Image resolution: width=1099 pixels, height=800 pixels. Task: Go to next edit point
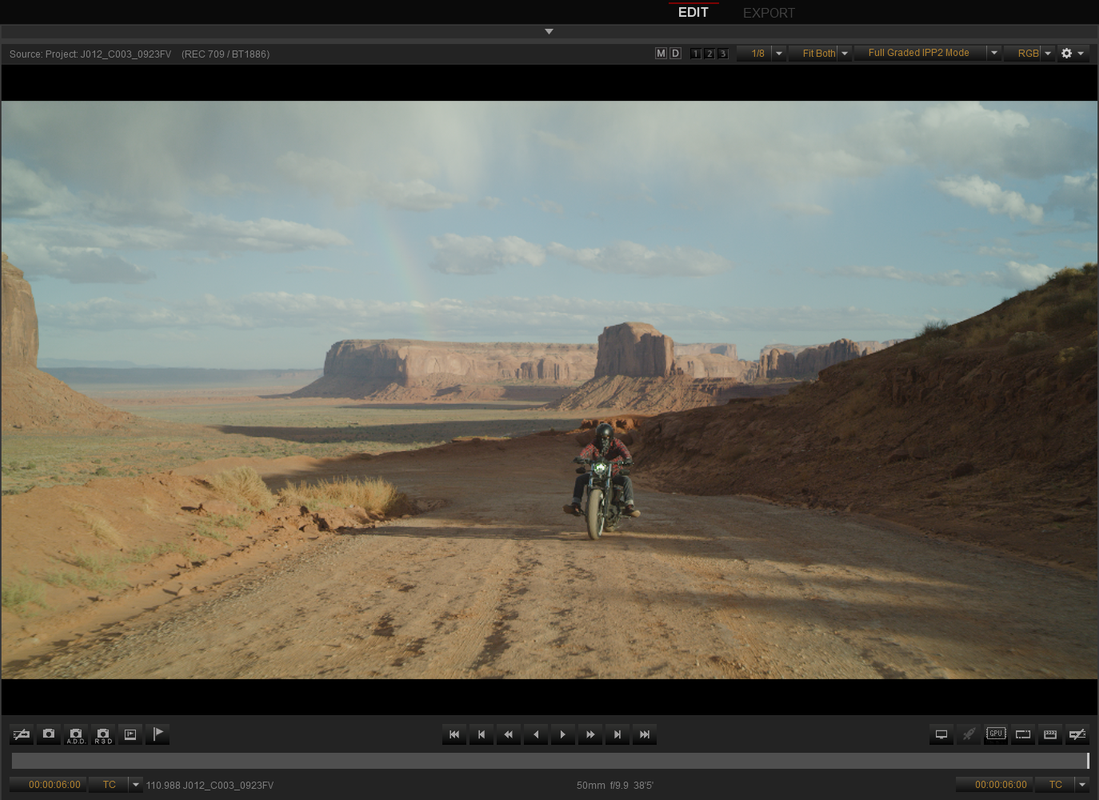617,734
